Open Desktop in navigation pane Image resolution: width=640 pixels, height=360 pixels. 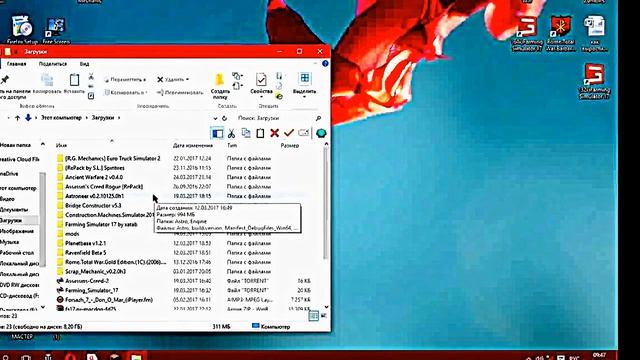(17, 253)
